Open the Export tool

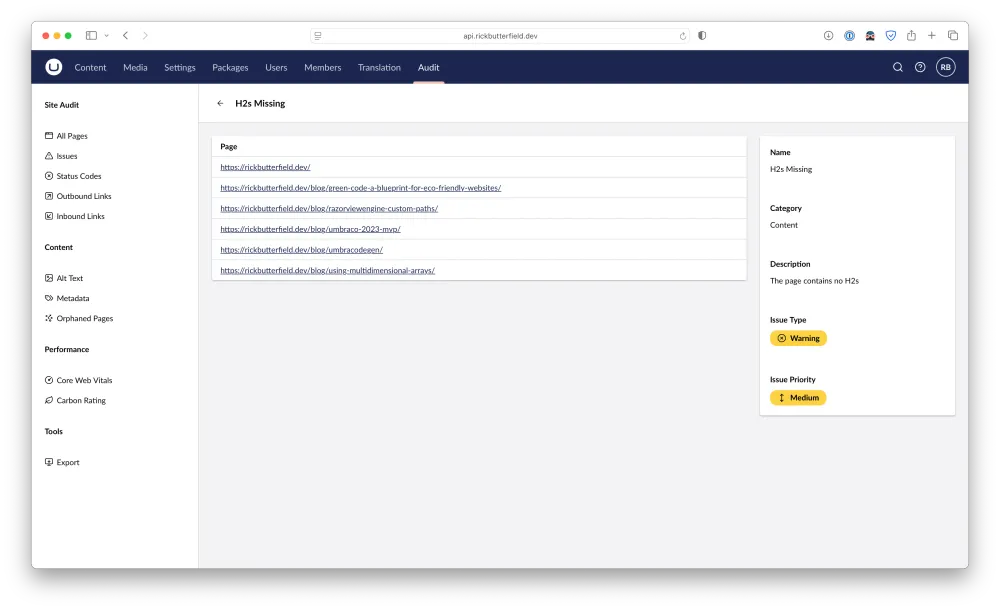tap(68, 462)
